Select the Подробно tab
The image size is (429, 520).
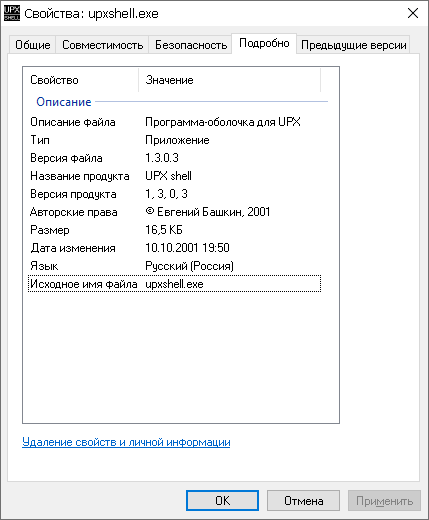pos(264,43)
